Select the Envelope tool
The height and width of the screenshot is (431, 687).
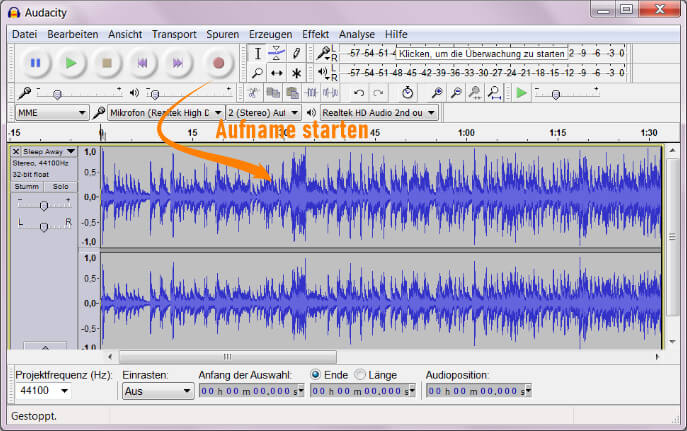coord(276,53)
